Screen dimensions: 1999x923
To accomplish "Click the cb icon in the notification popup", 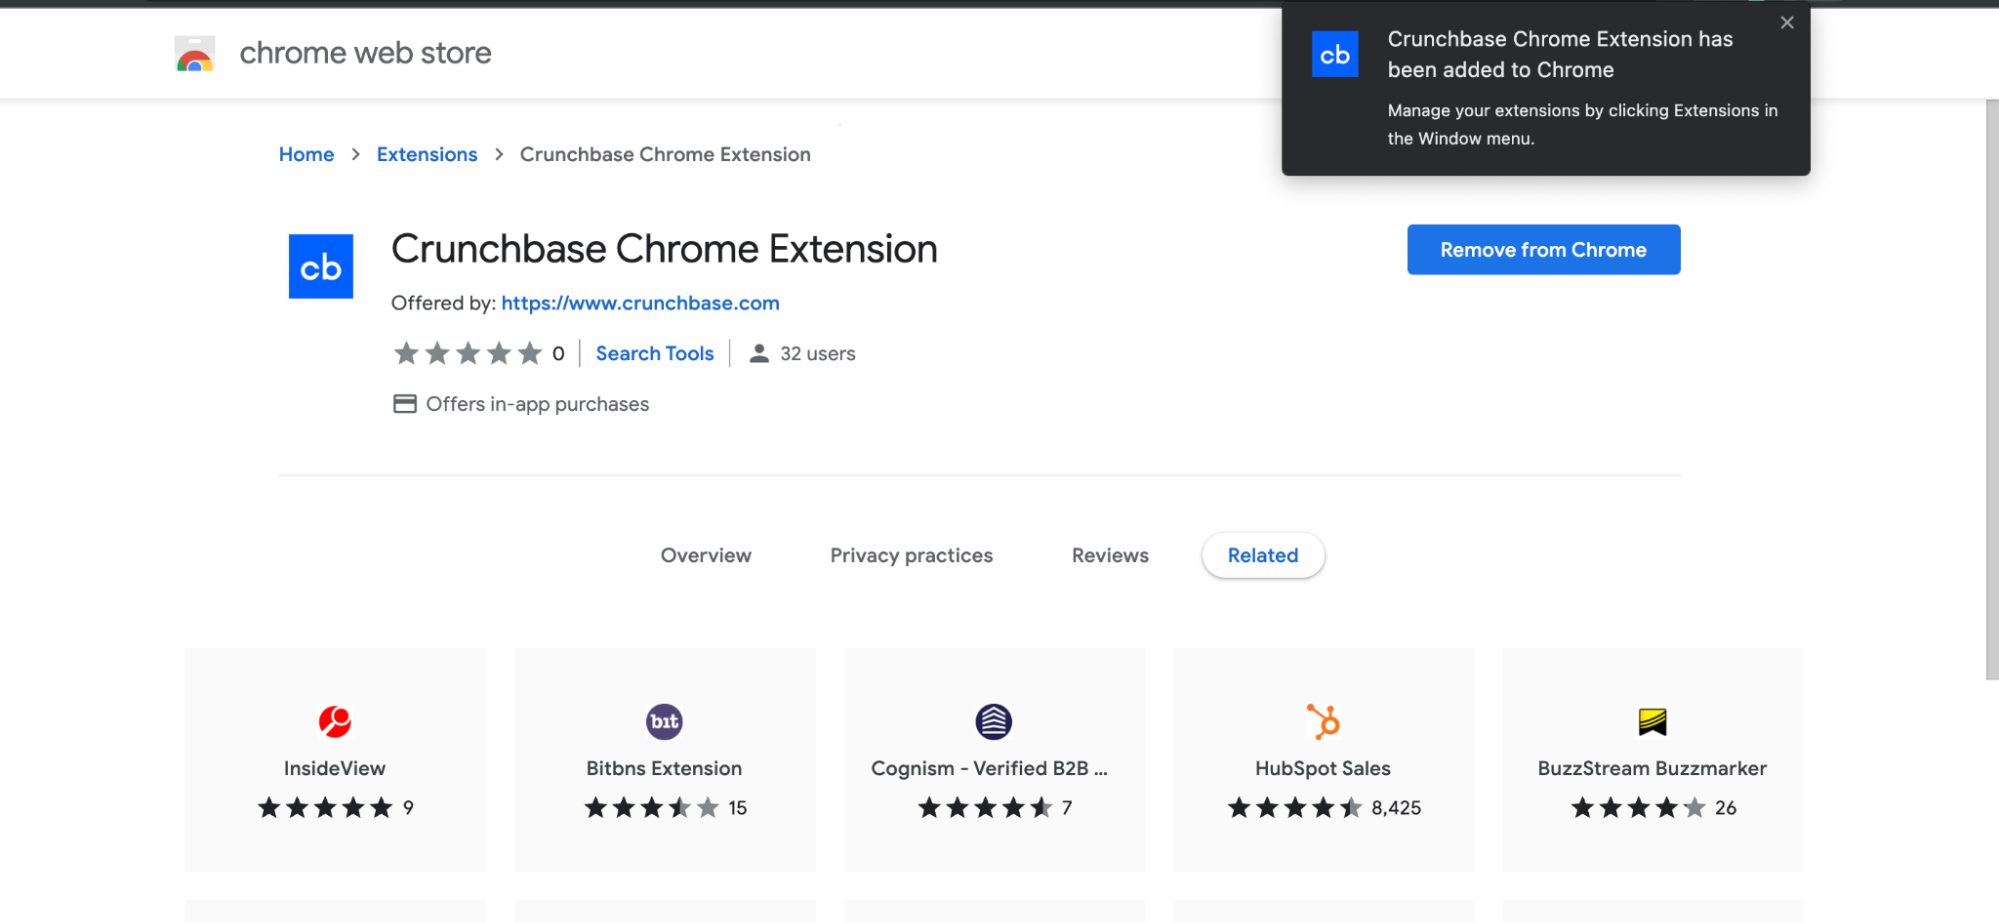I will [1334, 54].
